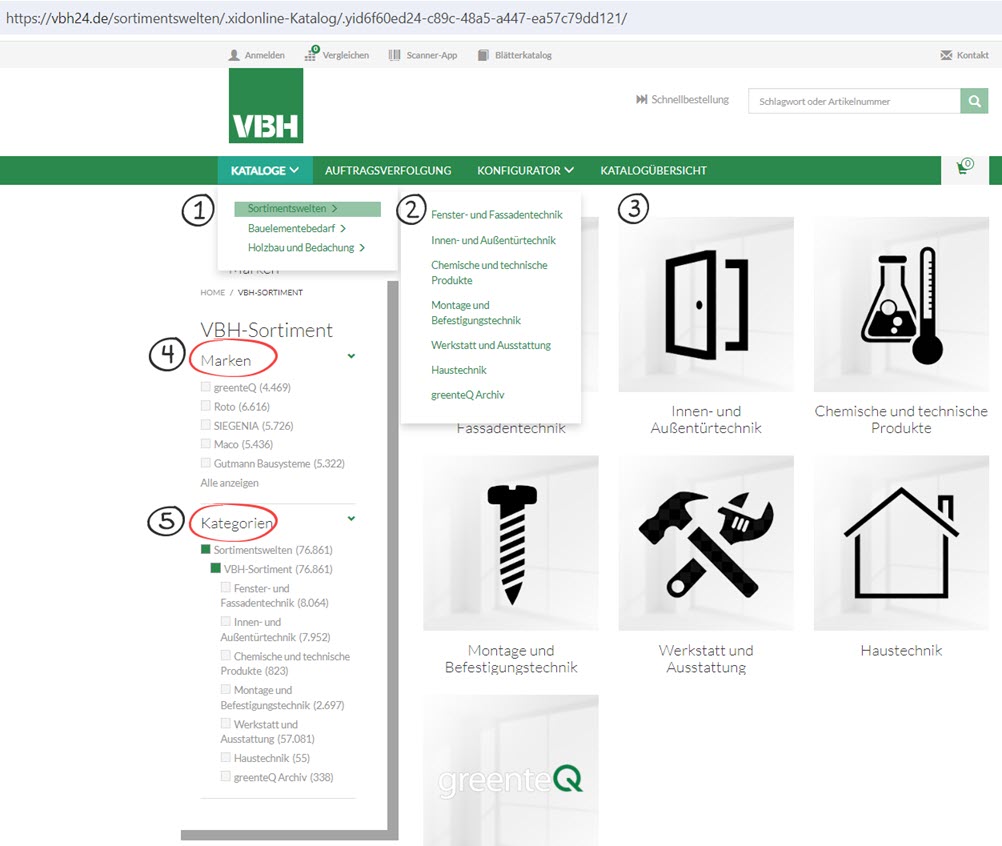
Task: Check the Gutmann Bausysteme (5.322) filter
Action: point(206,463)
